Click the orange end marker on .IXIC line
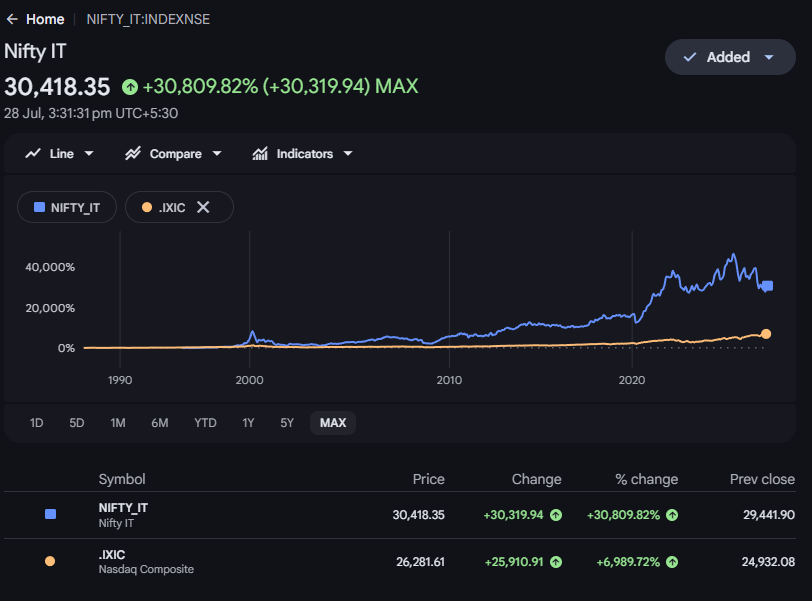812x601 pixels. pyautogui.click(x=766, y=334)
